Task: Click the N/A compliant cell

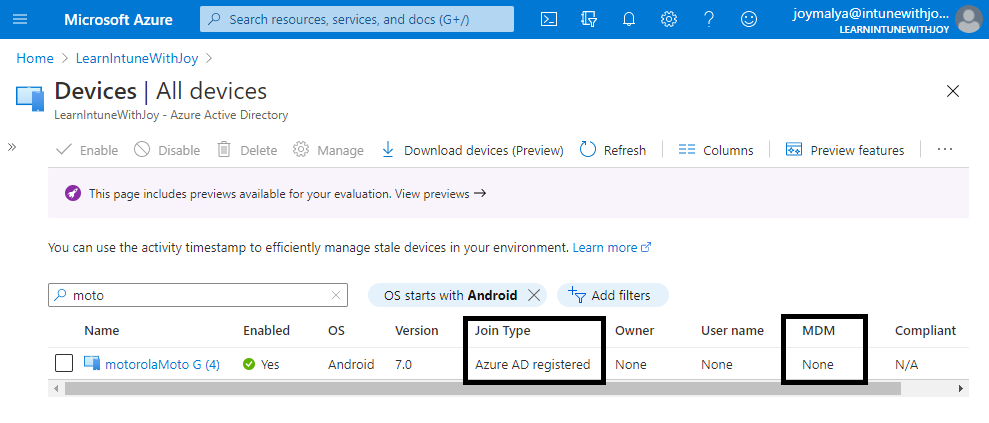Action: (x=906, y=364)
